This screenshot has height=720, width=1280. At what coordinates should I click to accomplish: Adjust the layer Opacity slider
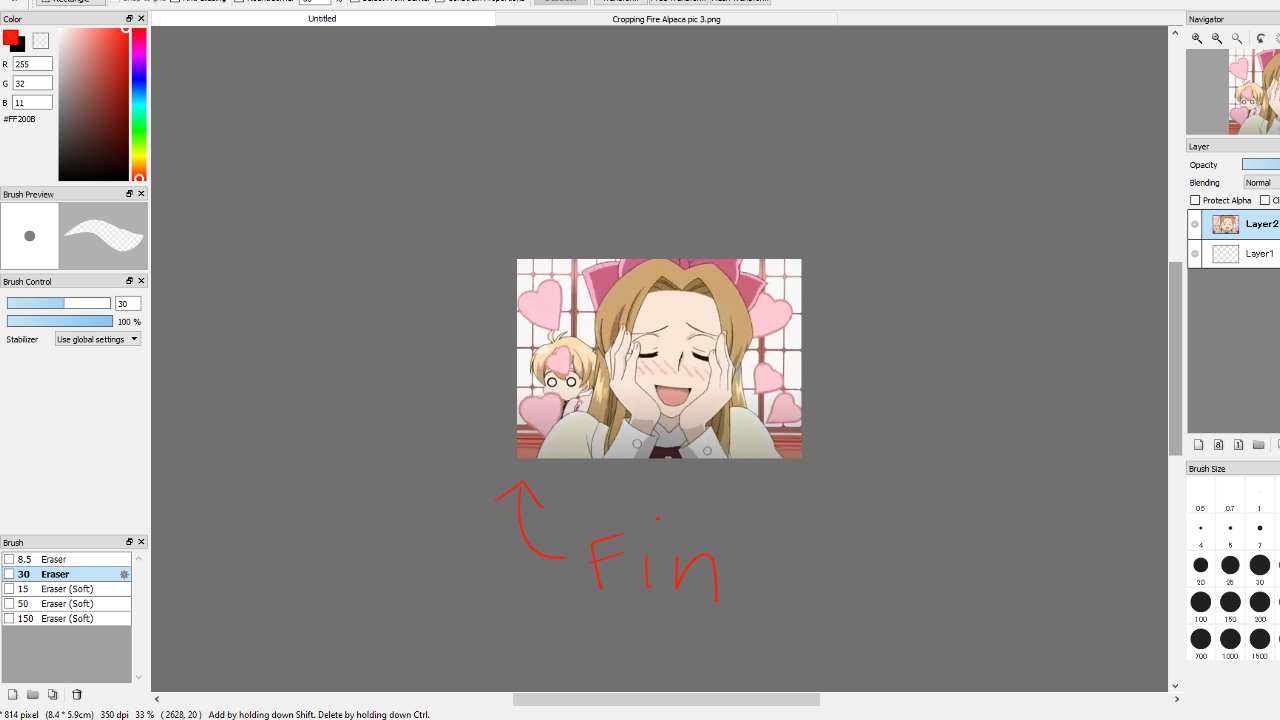tap(1261, 164)
